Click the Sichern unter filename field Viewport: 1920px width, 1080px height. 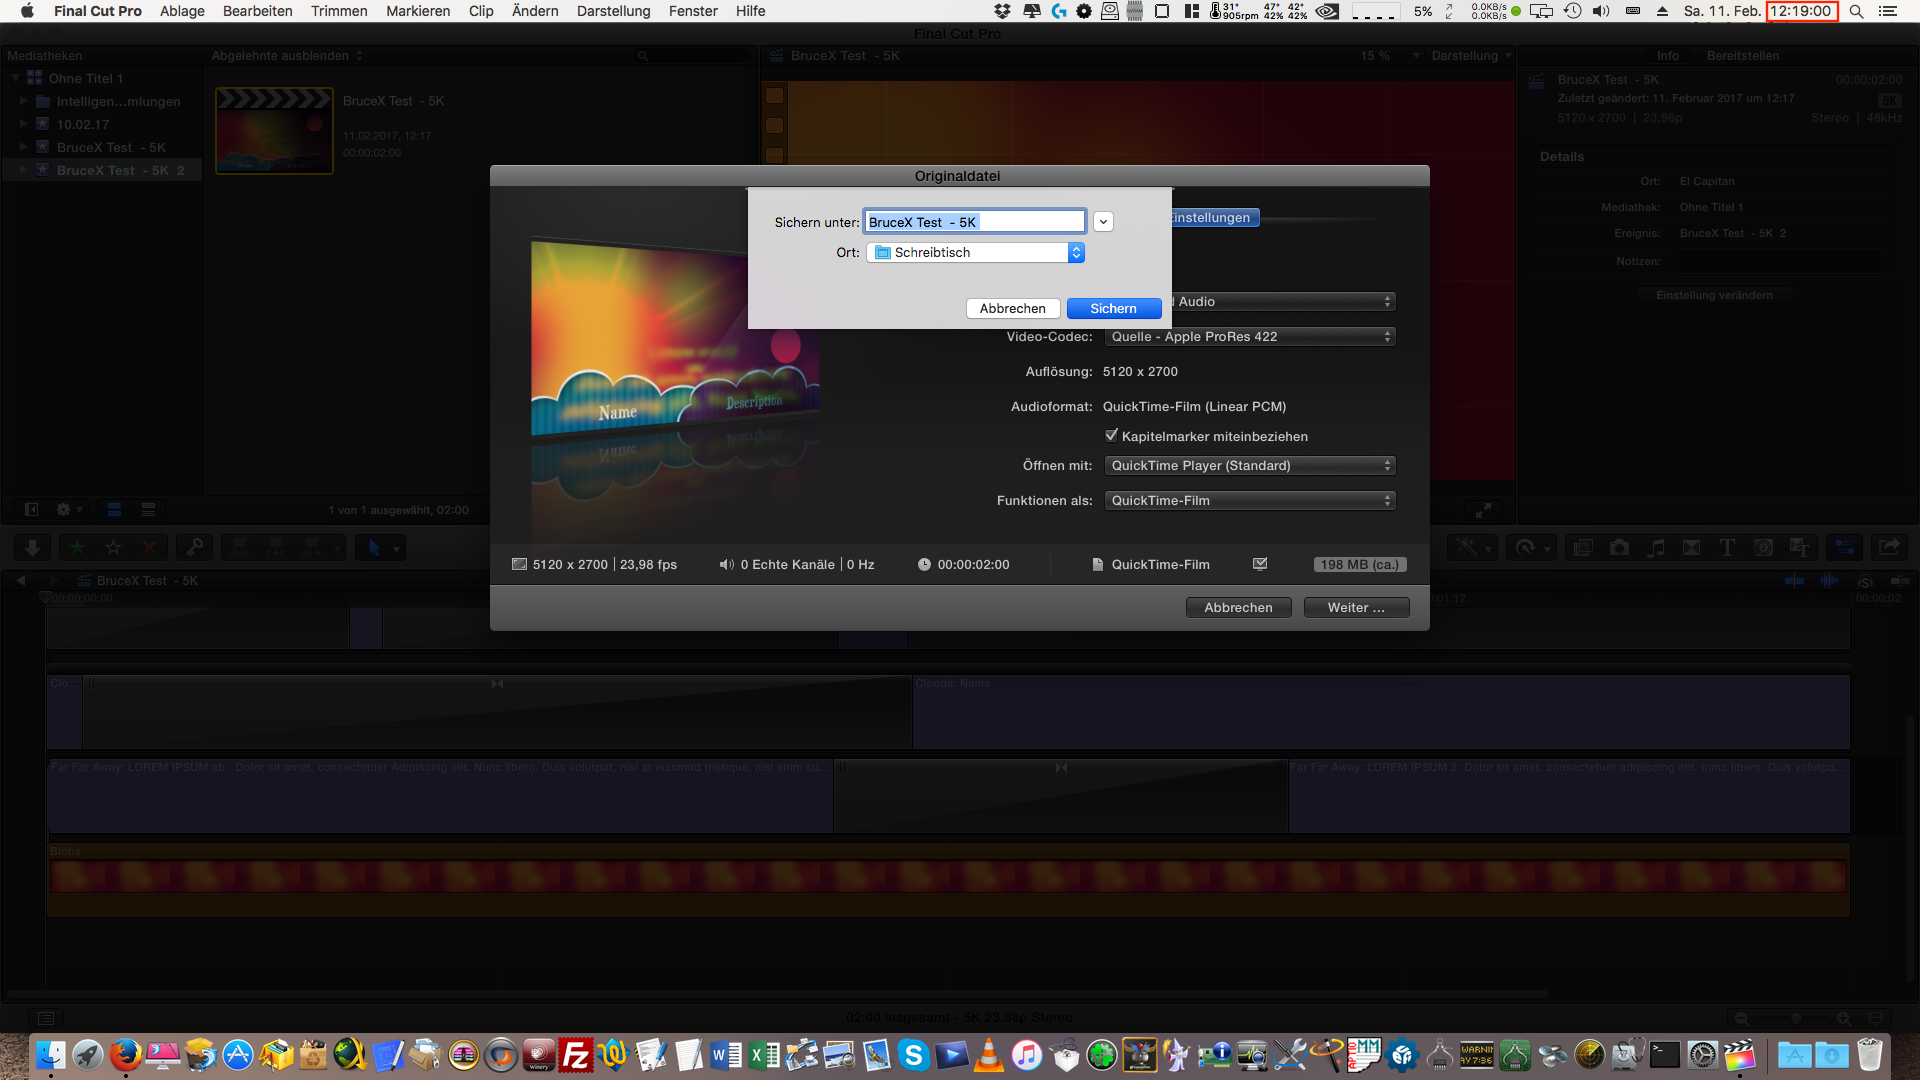[974, 222]
